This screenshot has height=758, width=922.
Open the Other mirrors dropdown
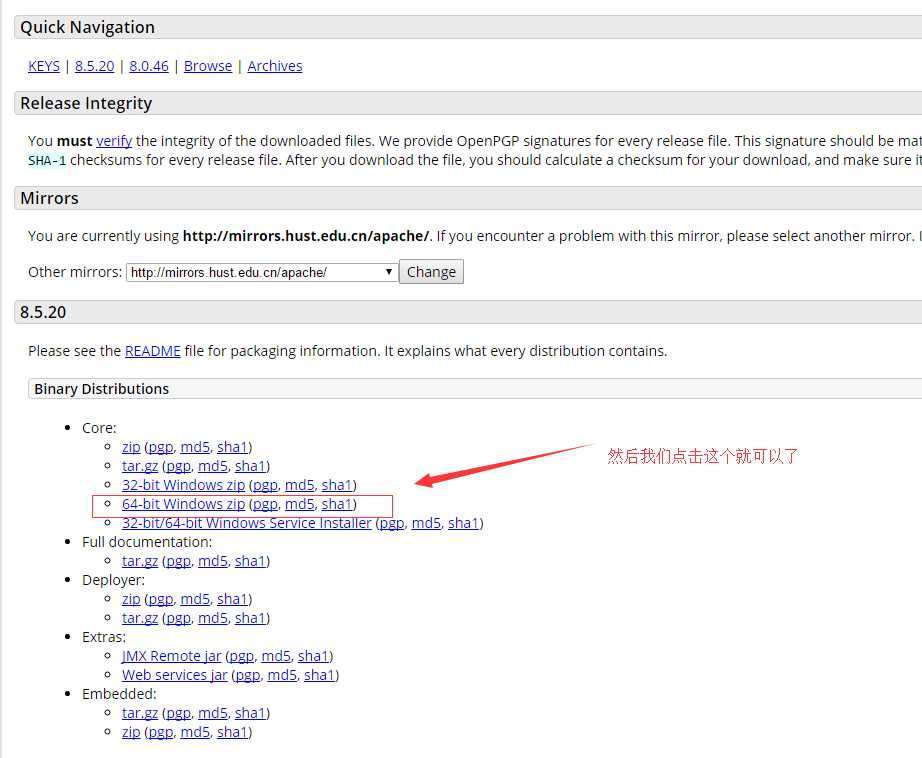point(262,272)
